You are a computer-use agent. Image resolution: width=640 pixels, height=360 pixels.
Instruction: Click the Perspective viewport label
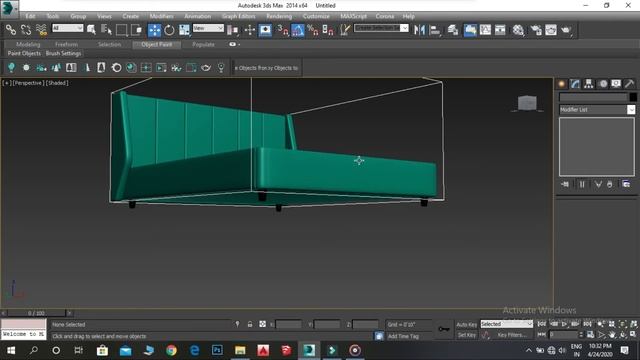pyautogui.click(x=28, y=83)
